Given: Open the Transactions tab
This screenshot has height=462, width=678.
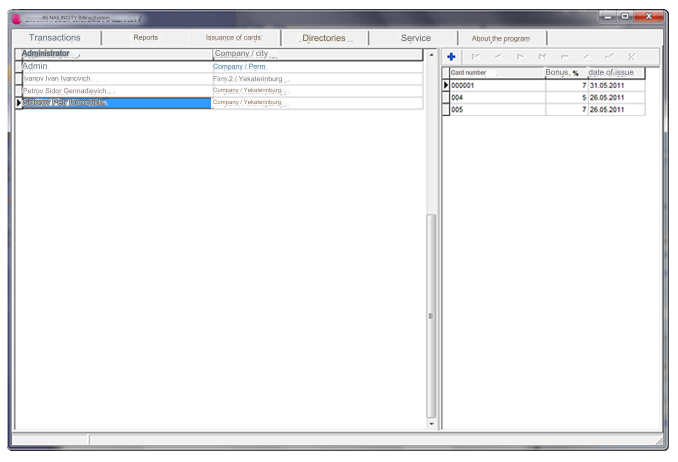Looking at the screenshot, I should [55, 38].
